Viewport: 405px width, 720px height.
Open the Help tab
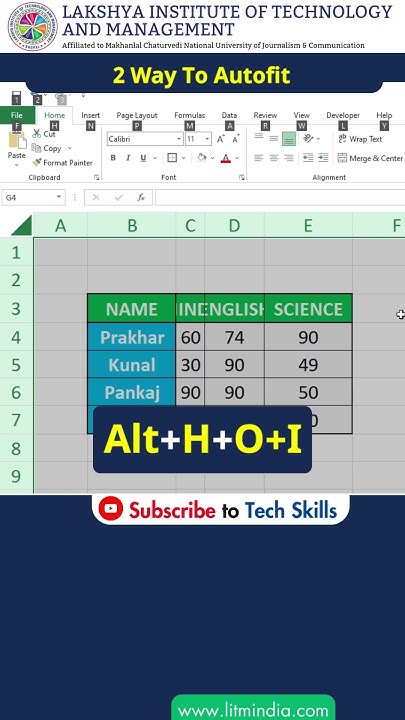[384, 115]
